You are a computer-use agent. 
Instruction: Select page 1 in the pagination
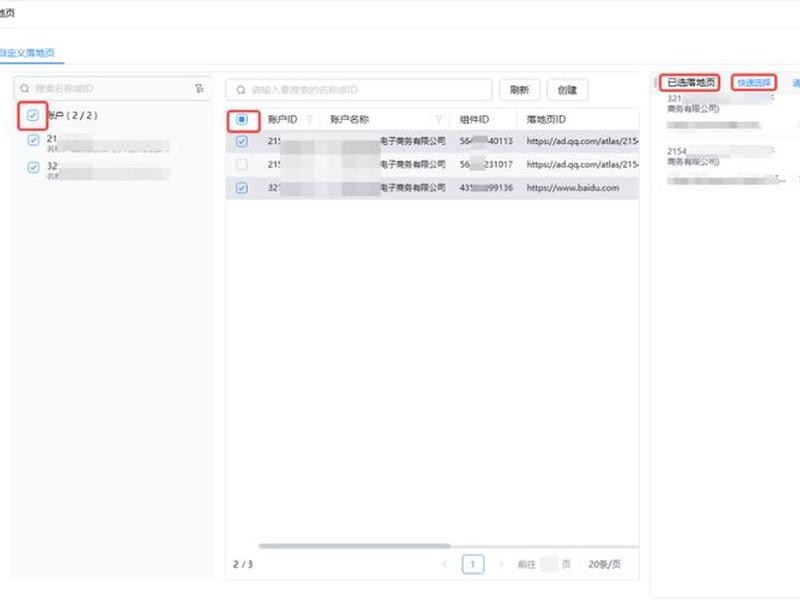[x=473, y=564]
